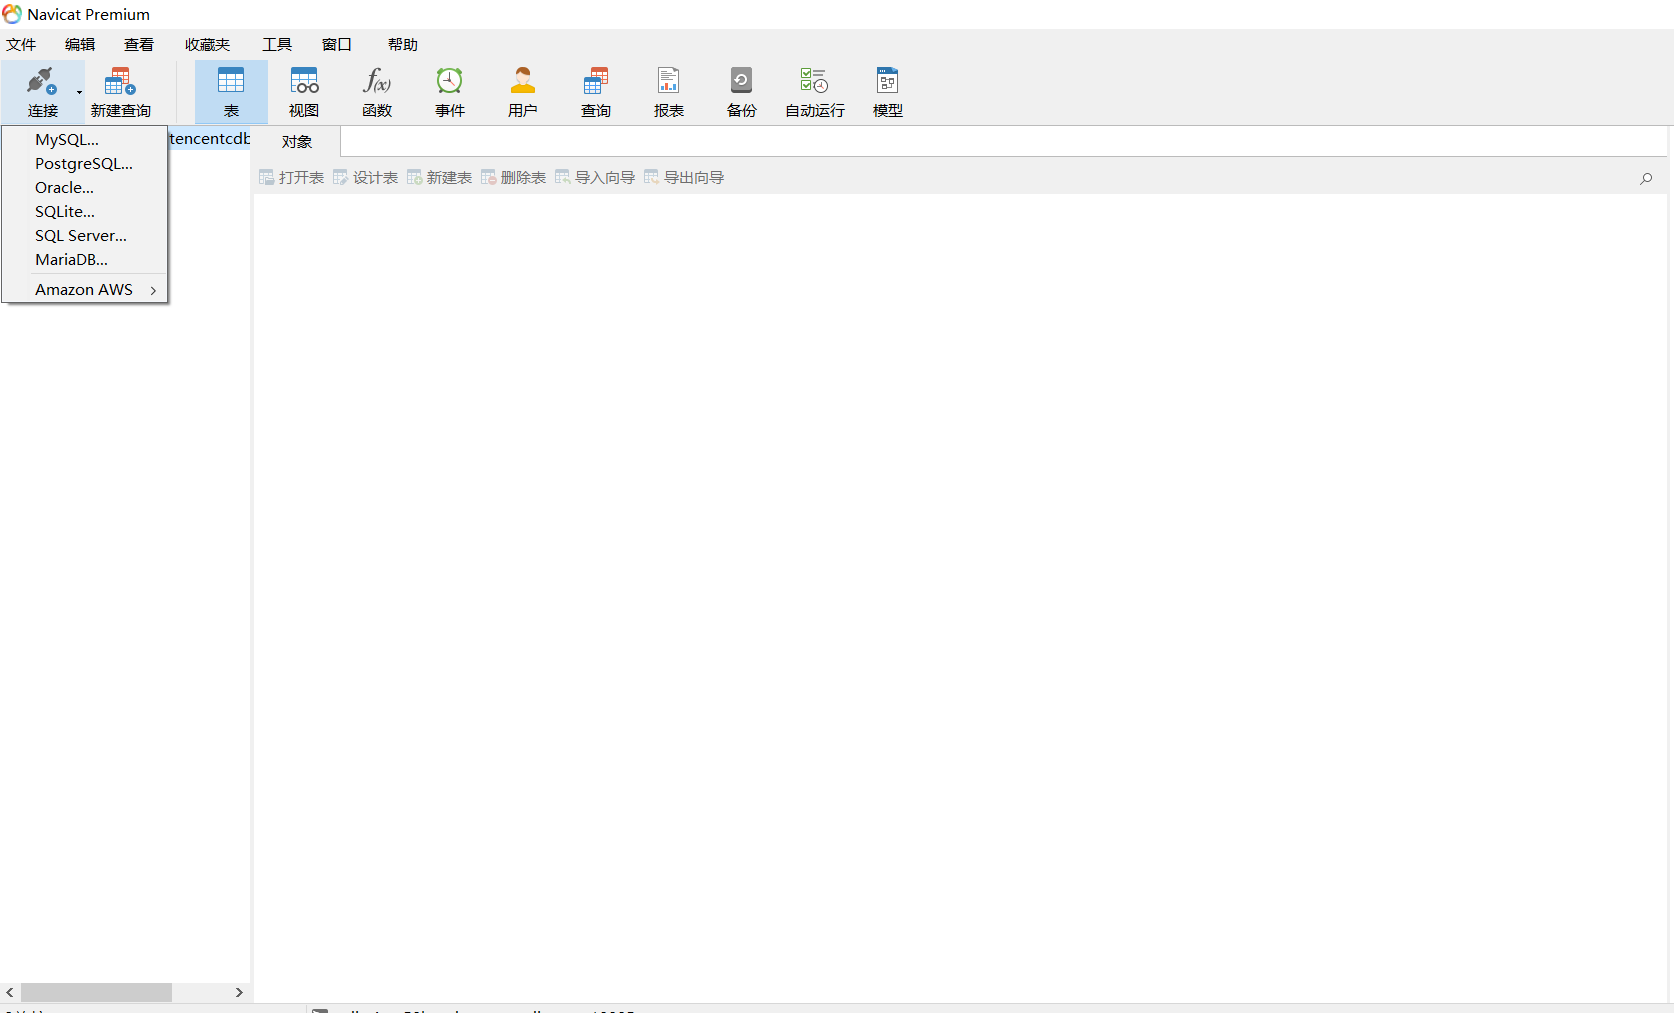1674x1013 pixels.
Task: Expand the Connection (连接) dropdown arrow
Action: pyautogui.click(x=79, y=93)
